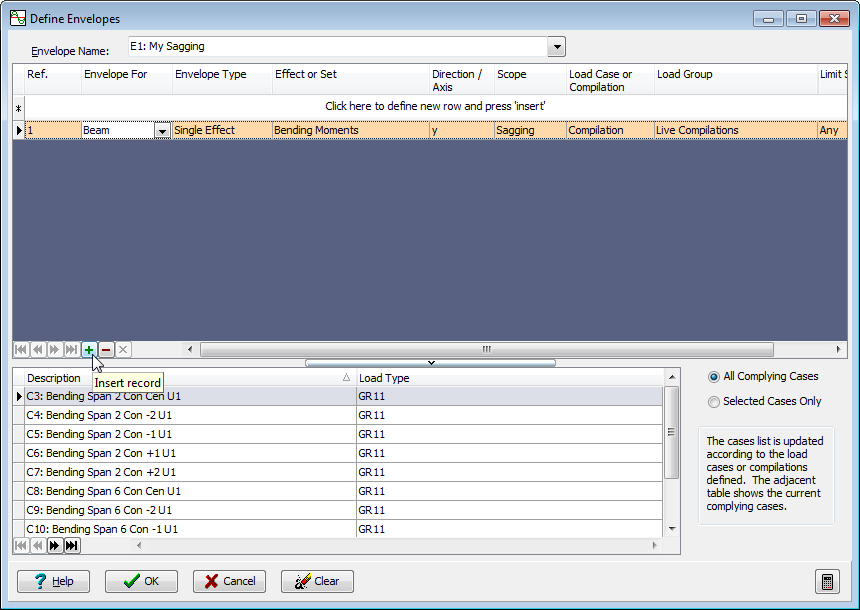Click right arrow of envelope grid scrollbar

coord(838,349)
